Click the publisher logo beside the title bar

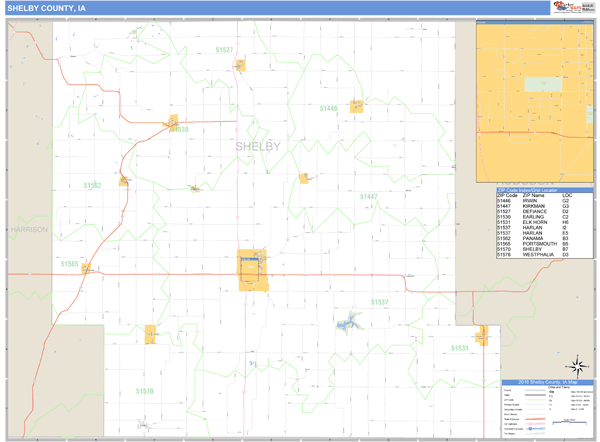(x=574, y=7)
